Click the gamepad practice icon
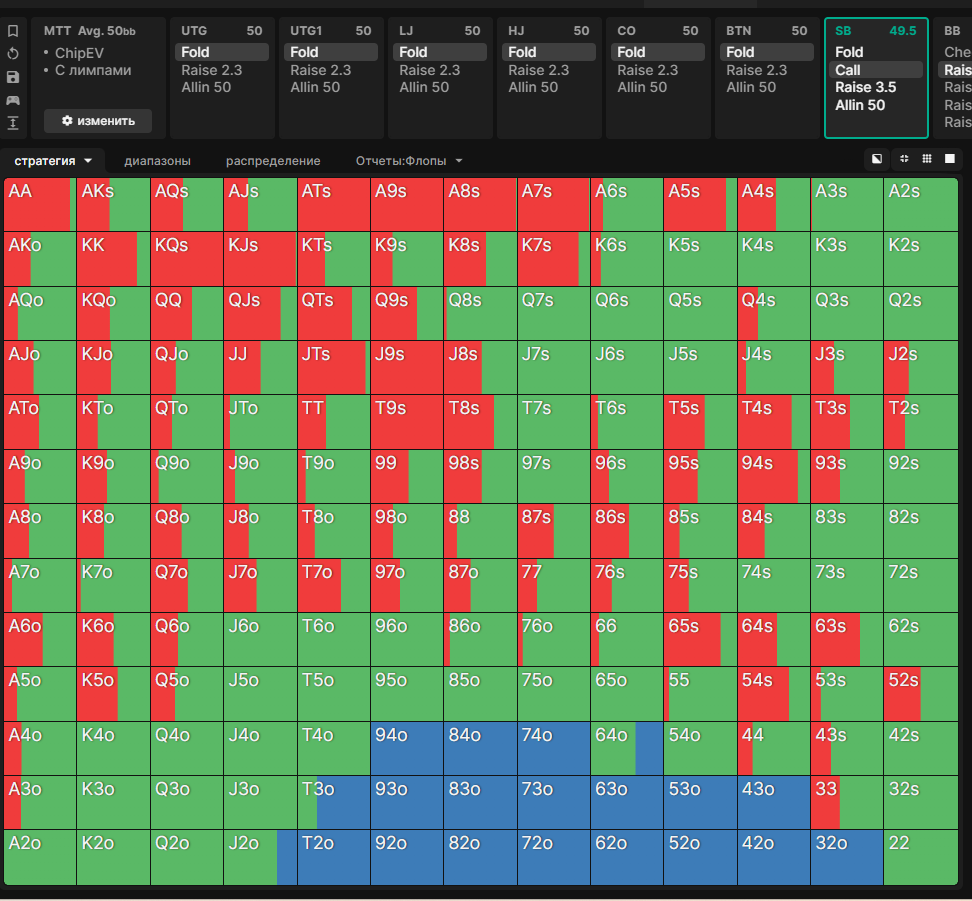 pos(12,100)
